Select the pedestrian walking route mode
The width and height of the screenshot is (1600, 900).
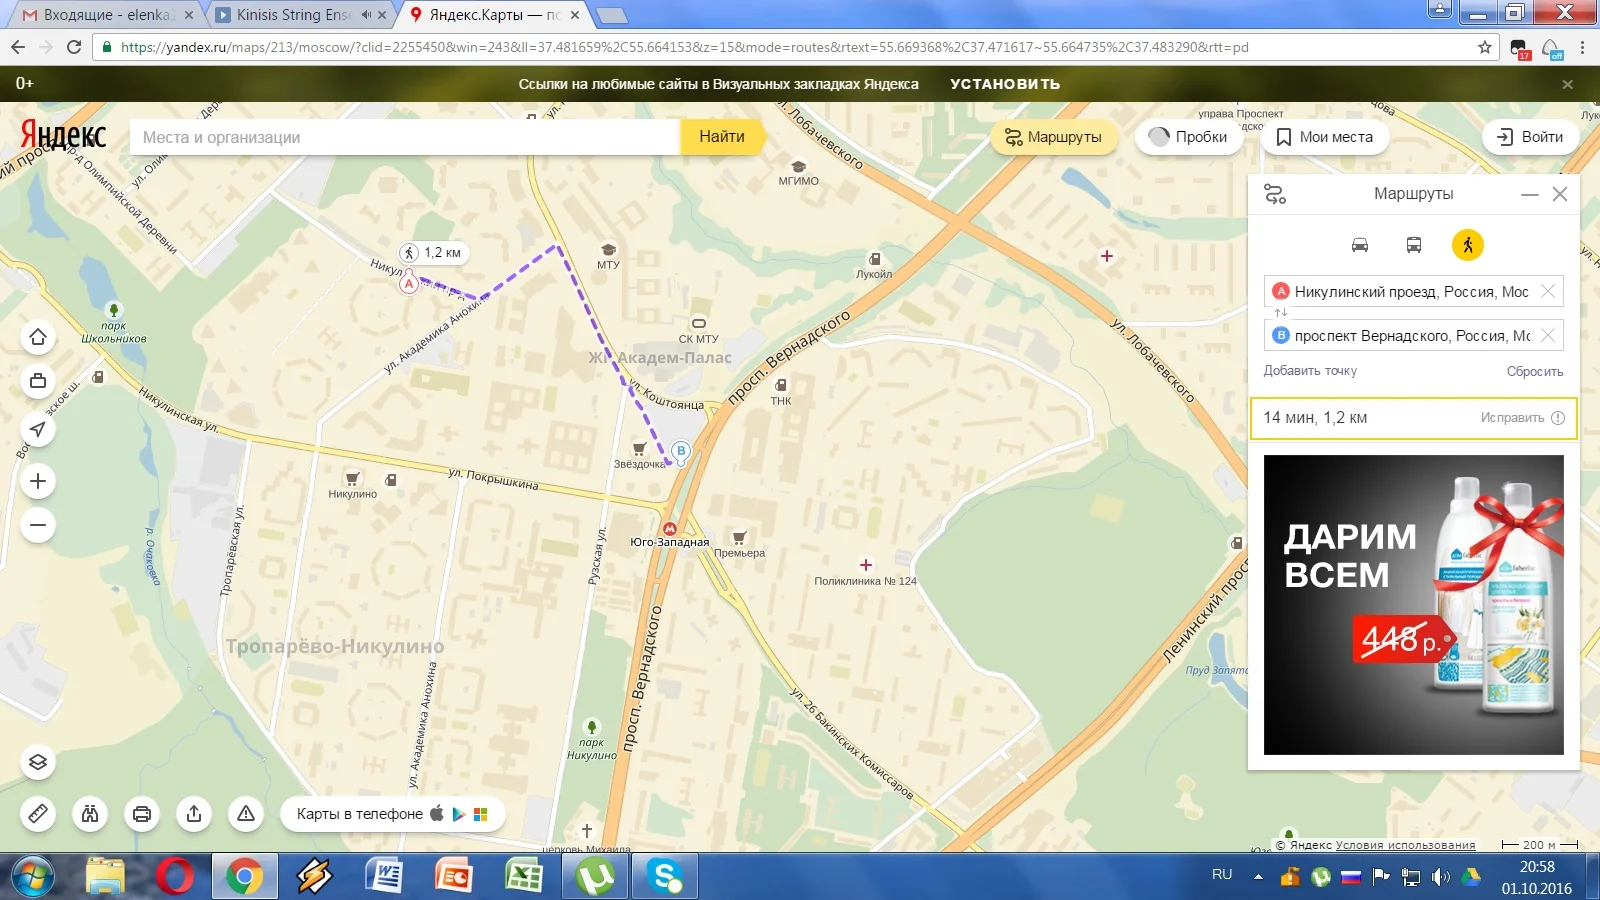point(1468,245)
